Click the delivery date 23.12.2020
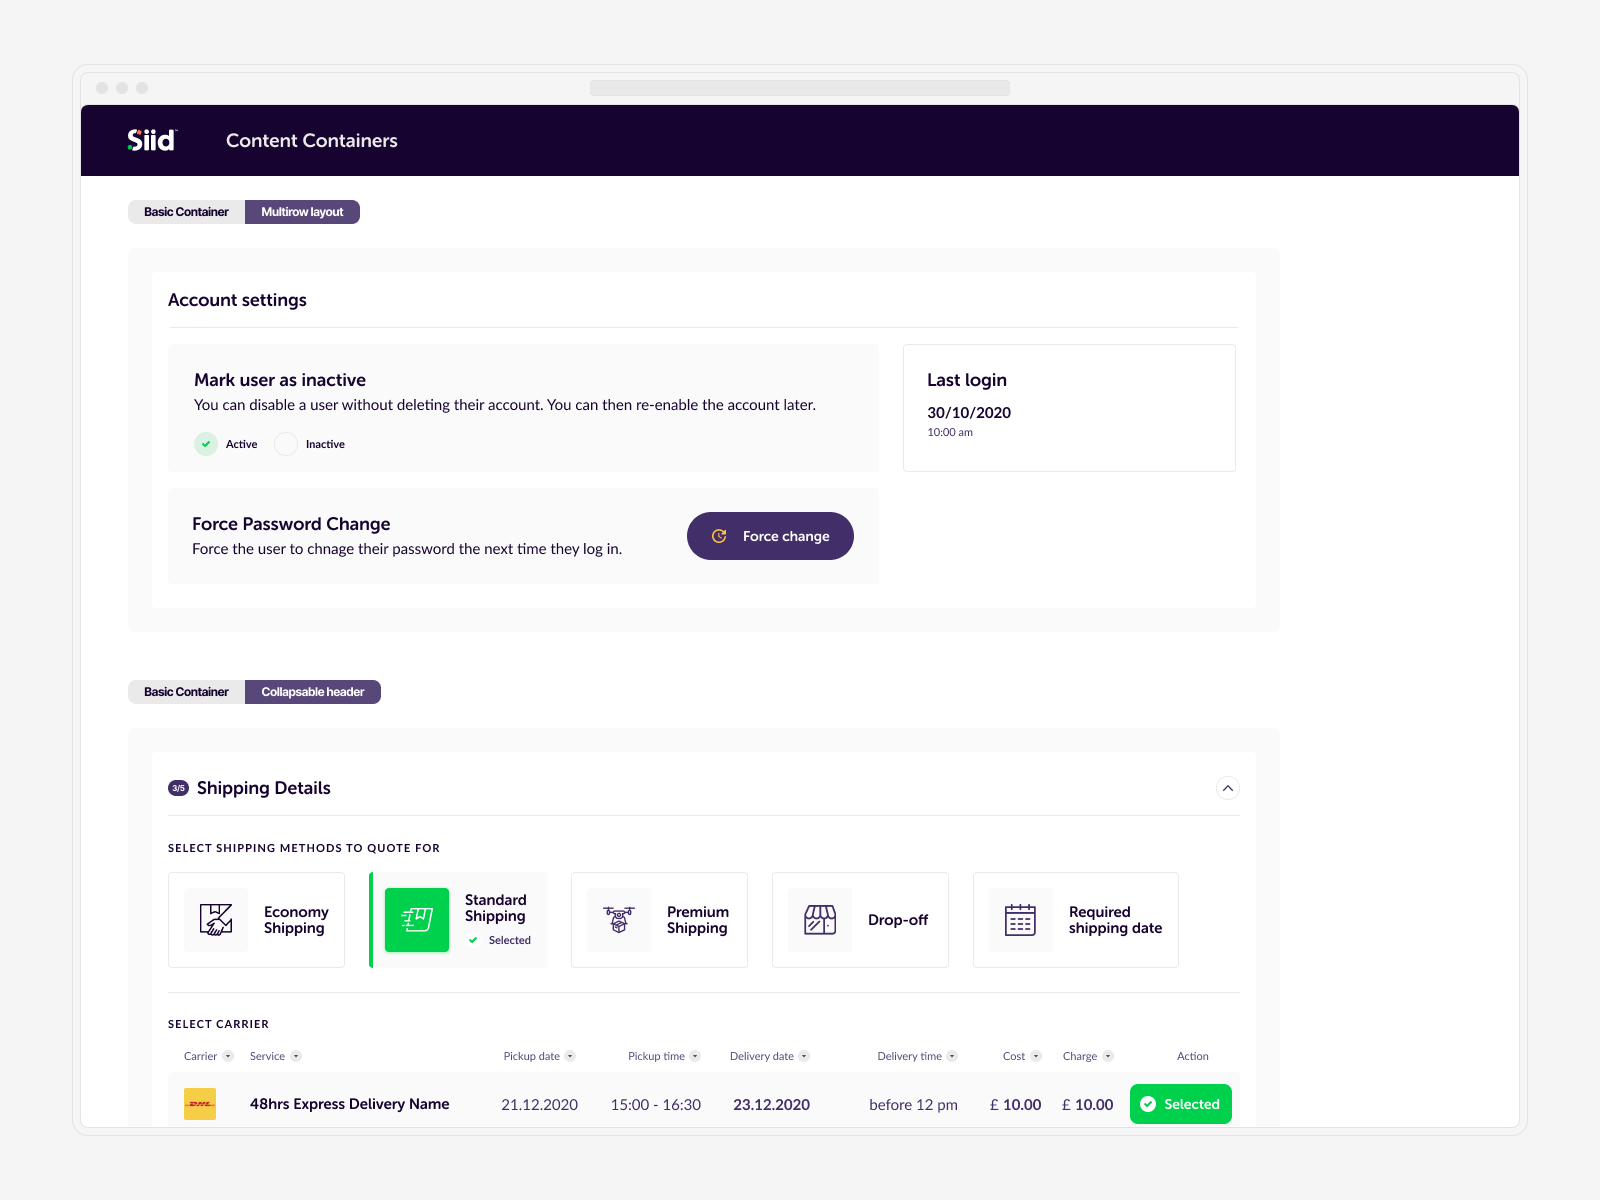Viewport: 1600px width, 1200px height. point(771,1105)
